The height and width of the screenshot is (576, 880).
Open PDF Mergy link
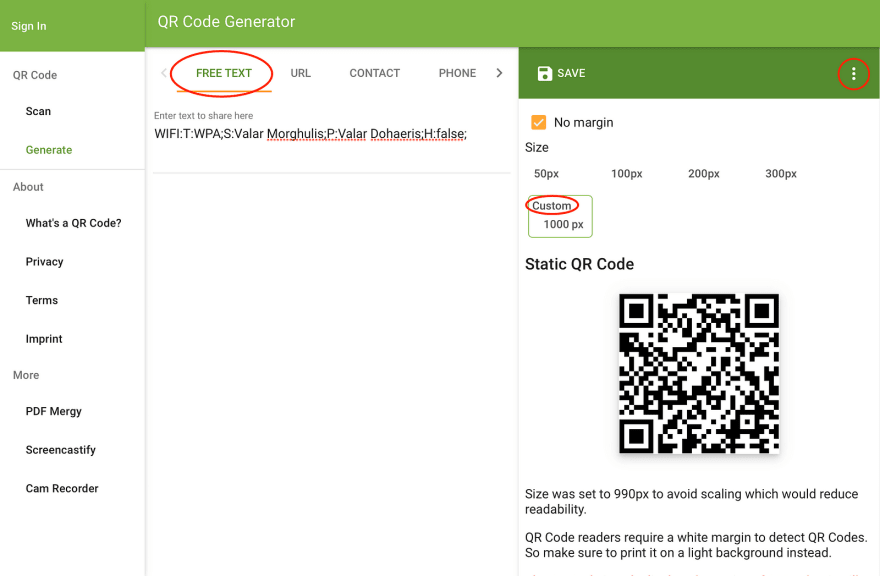click(53, 412)
